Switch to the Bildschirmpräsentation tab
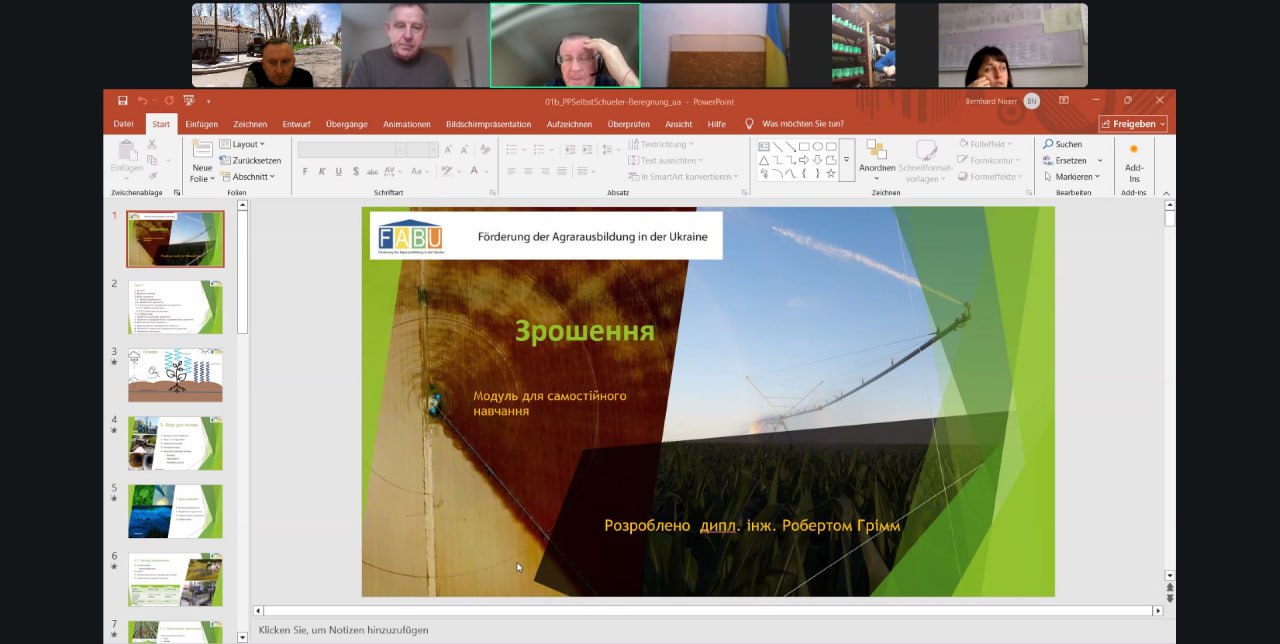Image resolution: width=1280 pixels, height=644 pixels. (488, 124)
